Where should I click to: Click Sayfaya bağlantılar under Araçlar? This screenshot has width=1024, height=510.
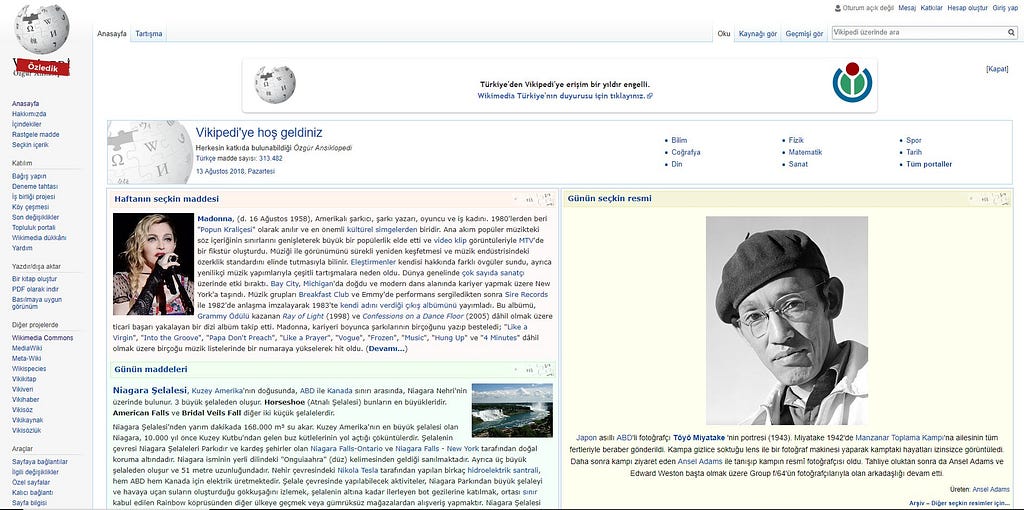40,462
